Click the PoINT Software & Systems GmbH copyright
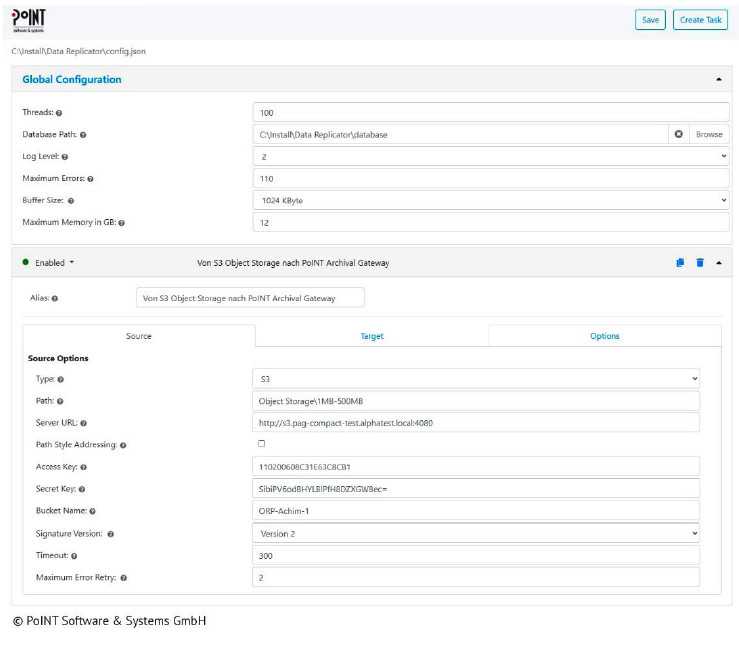 tap(109, 621)
